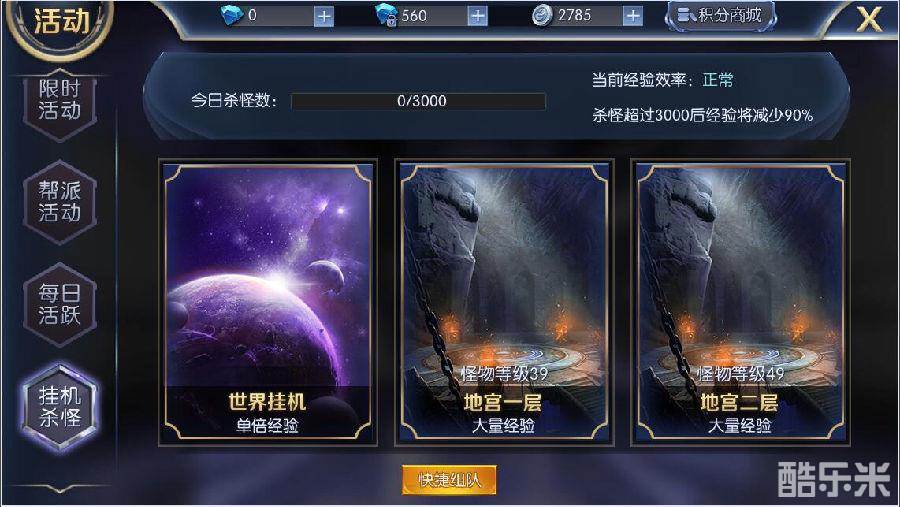Screen dimensions: 900x507
Task: Click the locked diamond currency icon
Action: [x=386, y=16]
